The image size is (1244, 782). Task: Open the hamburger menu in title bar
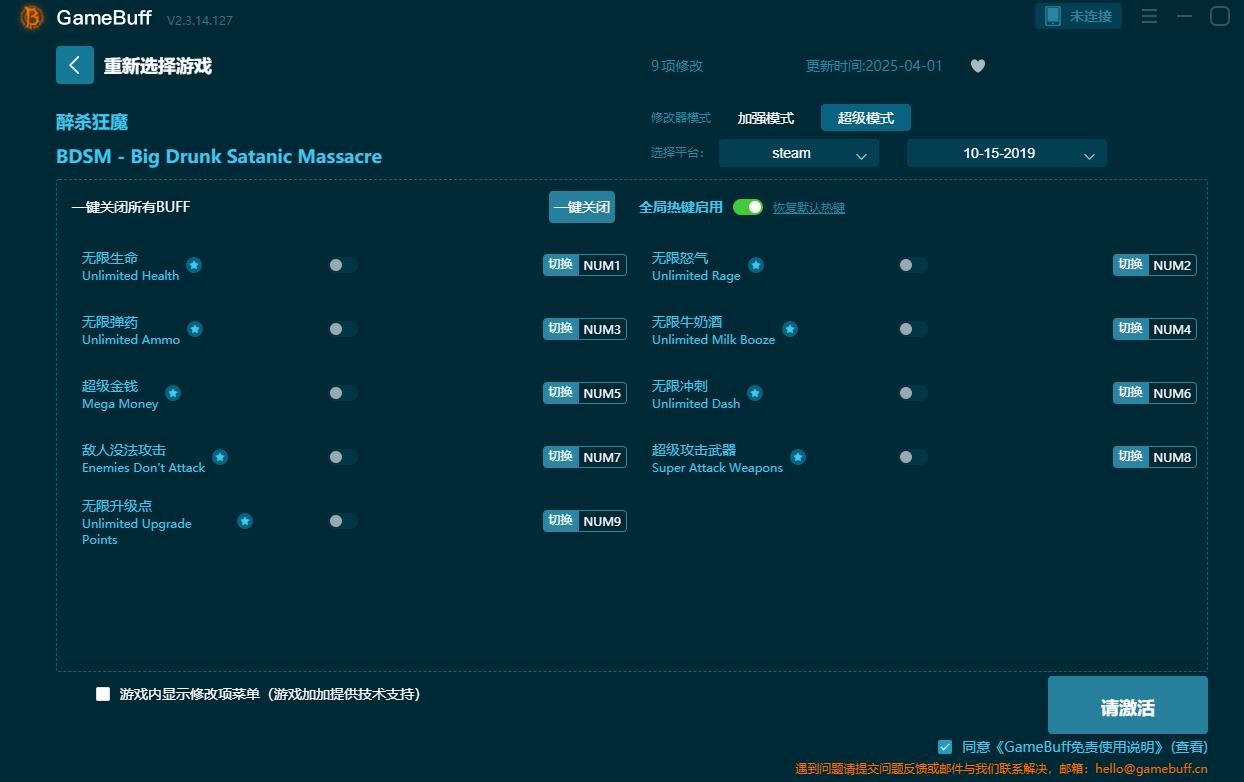point(1149,16)
